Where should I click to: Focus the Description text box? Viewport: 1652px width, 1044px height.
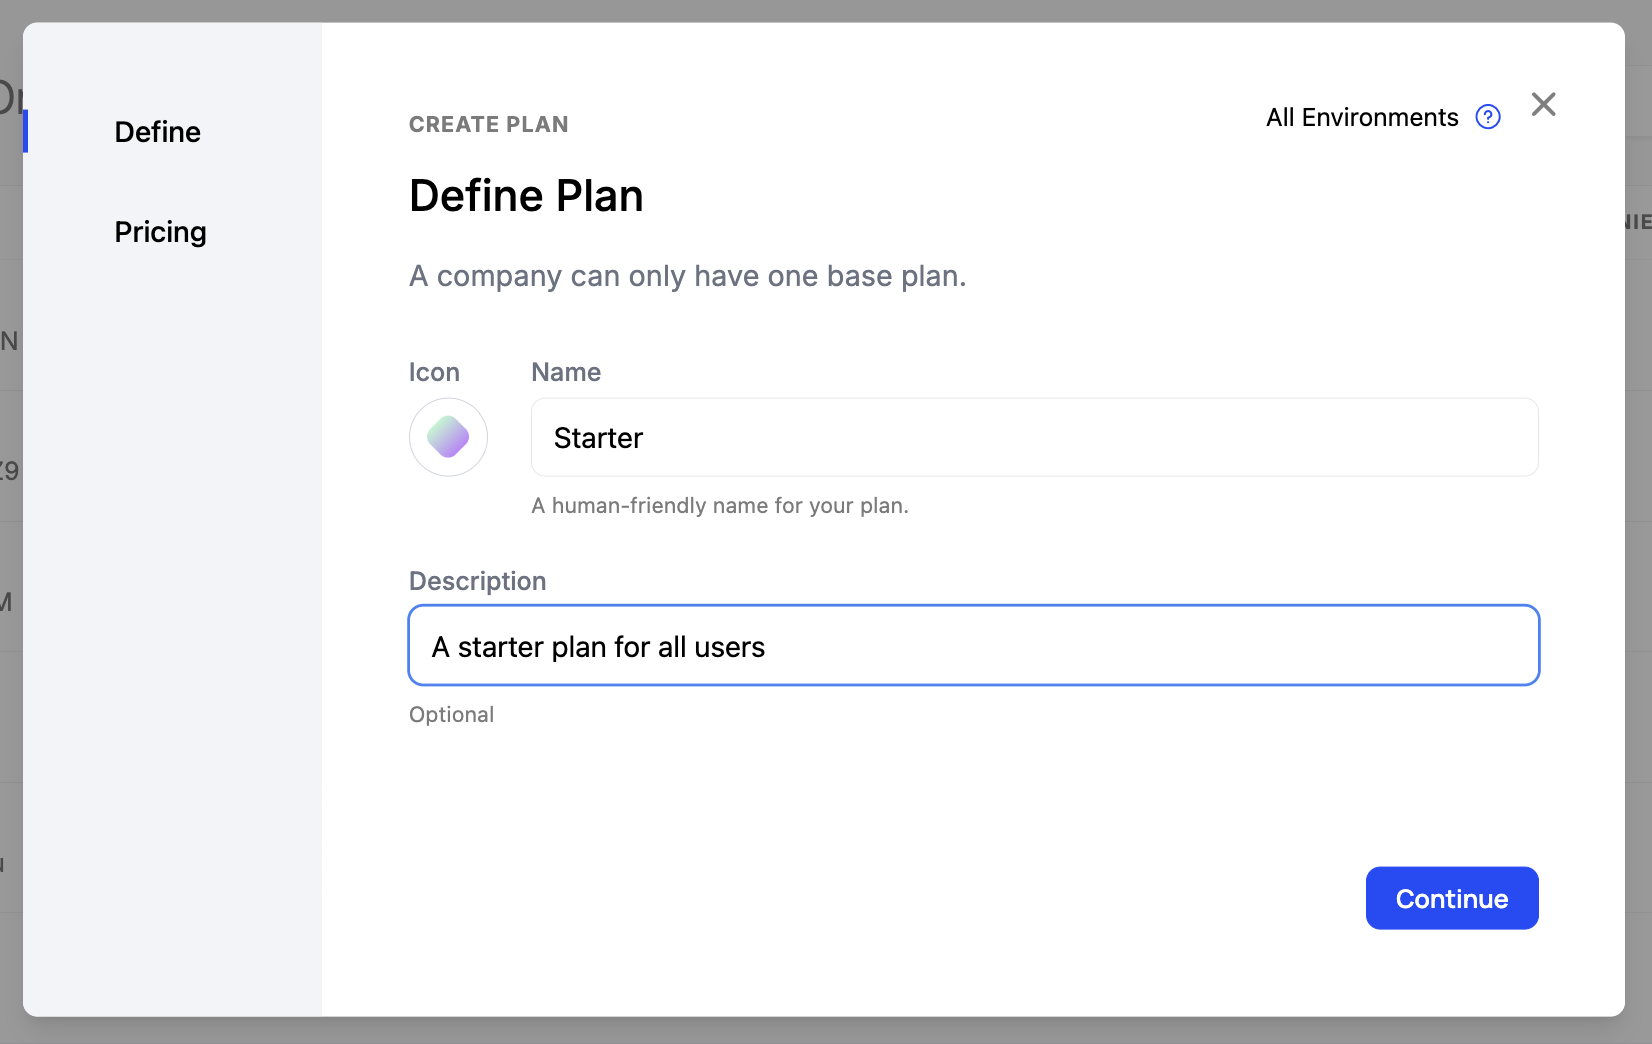(973, 645)
